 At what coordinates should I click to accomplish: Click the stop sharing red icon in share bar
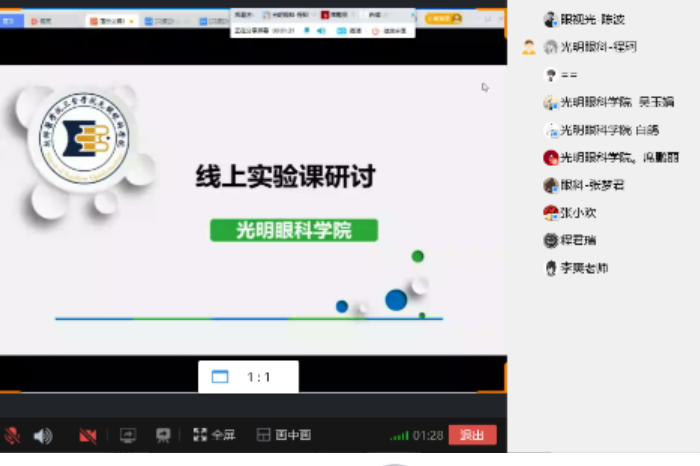coord(377,31)
